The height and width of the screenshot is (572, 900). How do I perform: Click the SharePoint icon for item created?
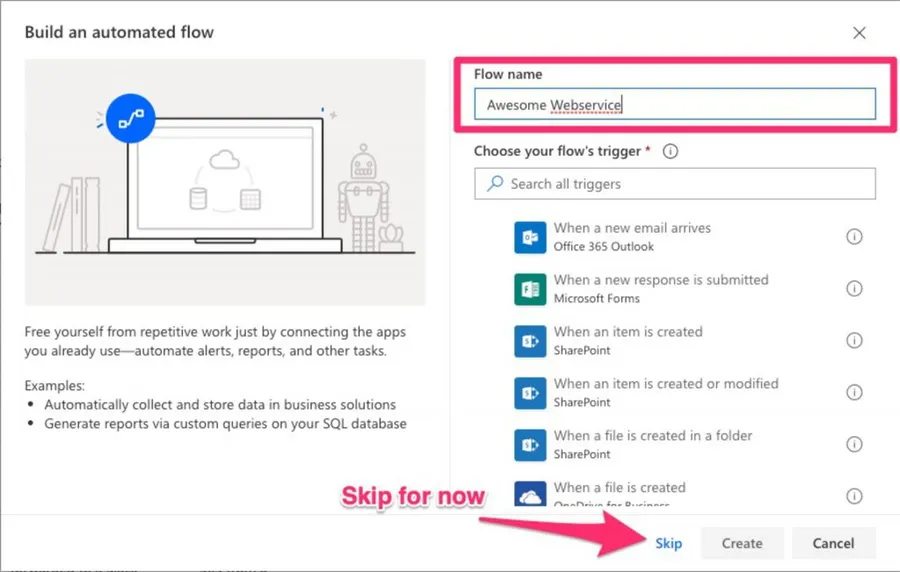528,341
